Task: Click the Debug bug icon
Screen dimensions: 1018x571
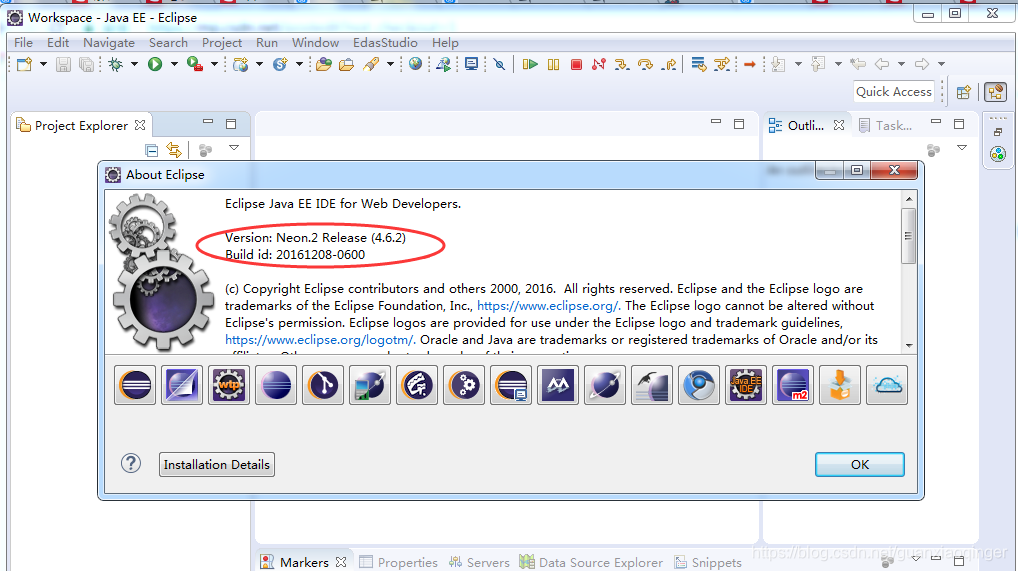Action: [x=116, y=64]
